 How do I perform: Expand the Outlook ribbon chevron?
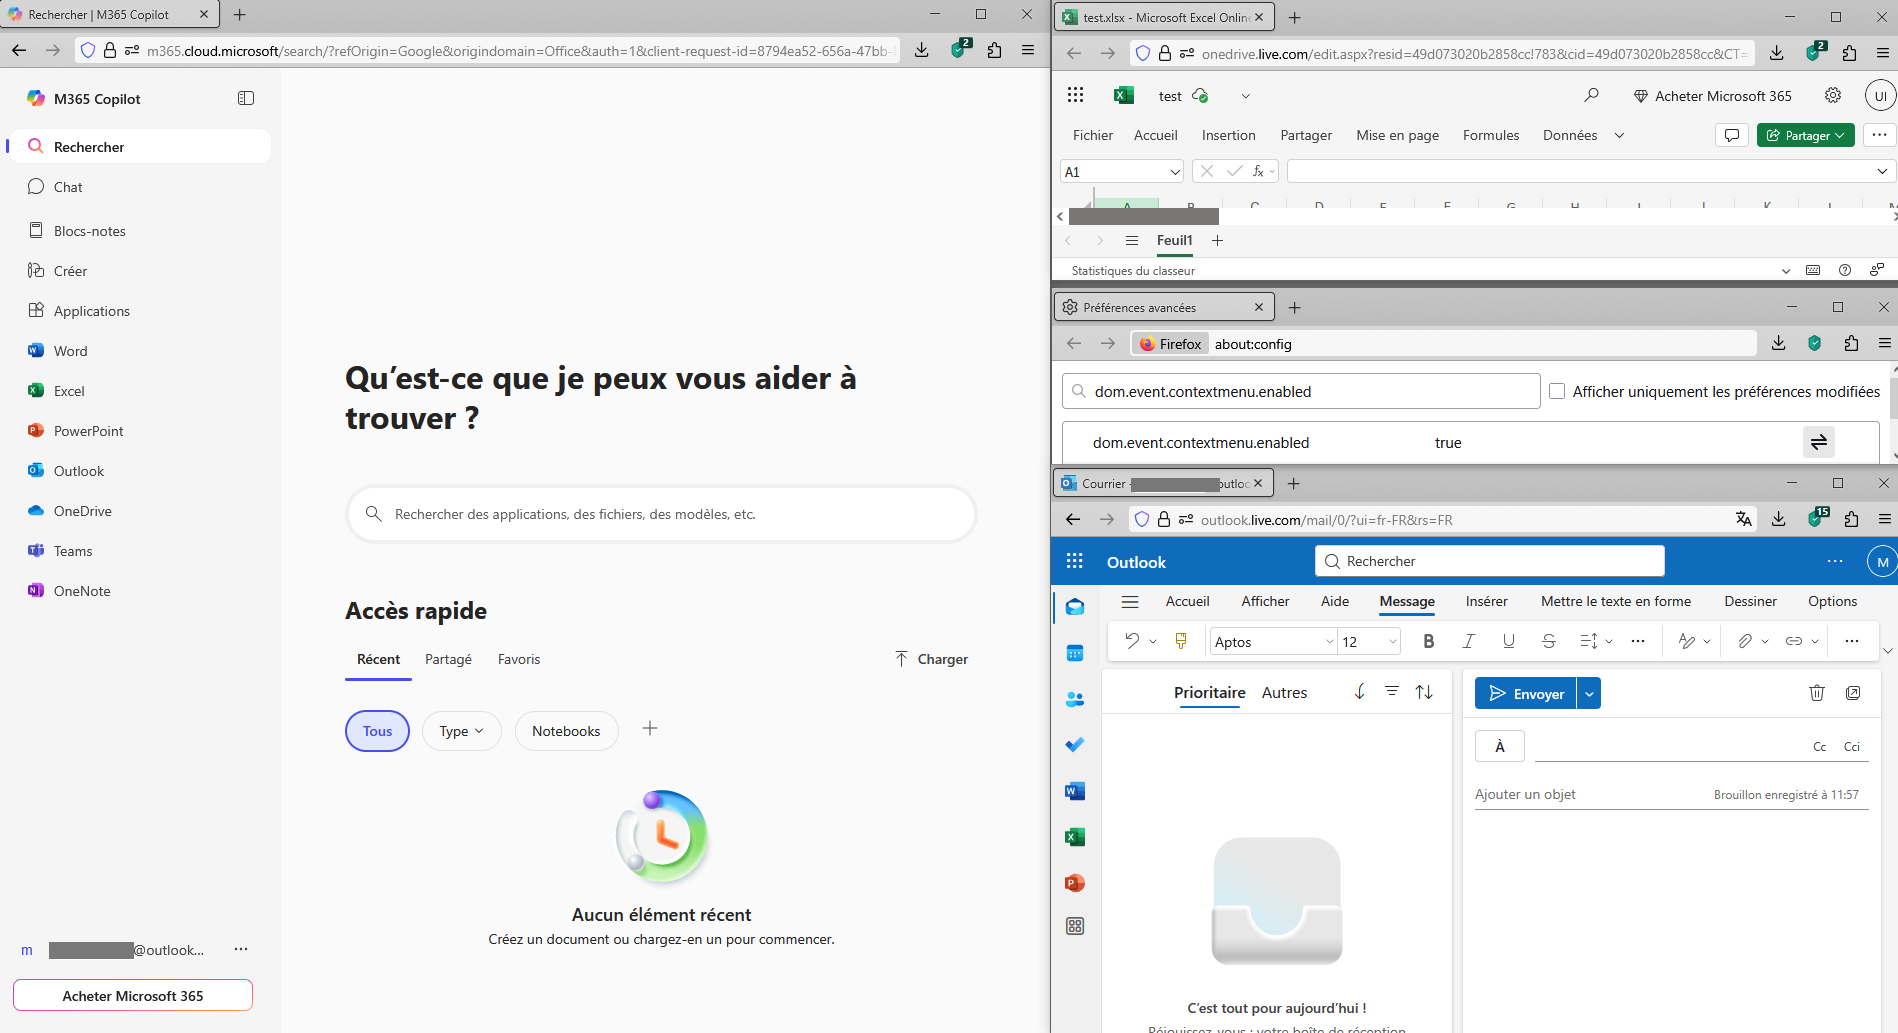[1888, 651]
